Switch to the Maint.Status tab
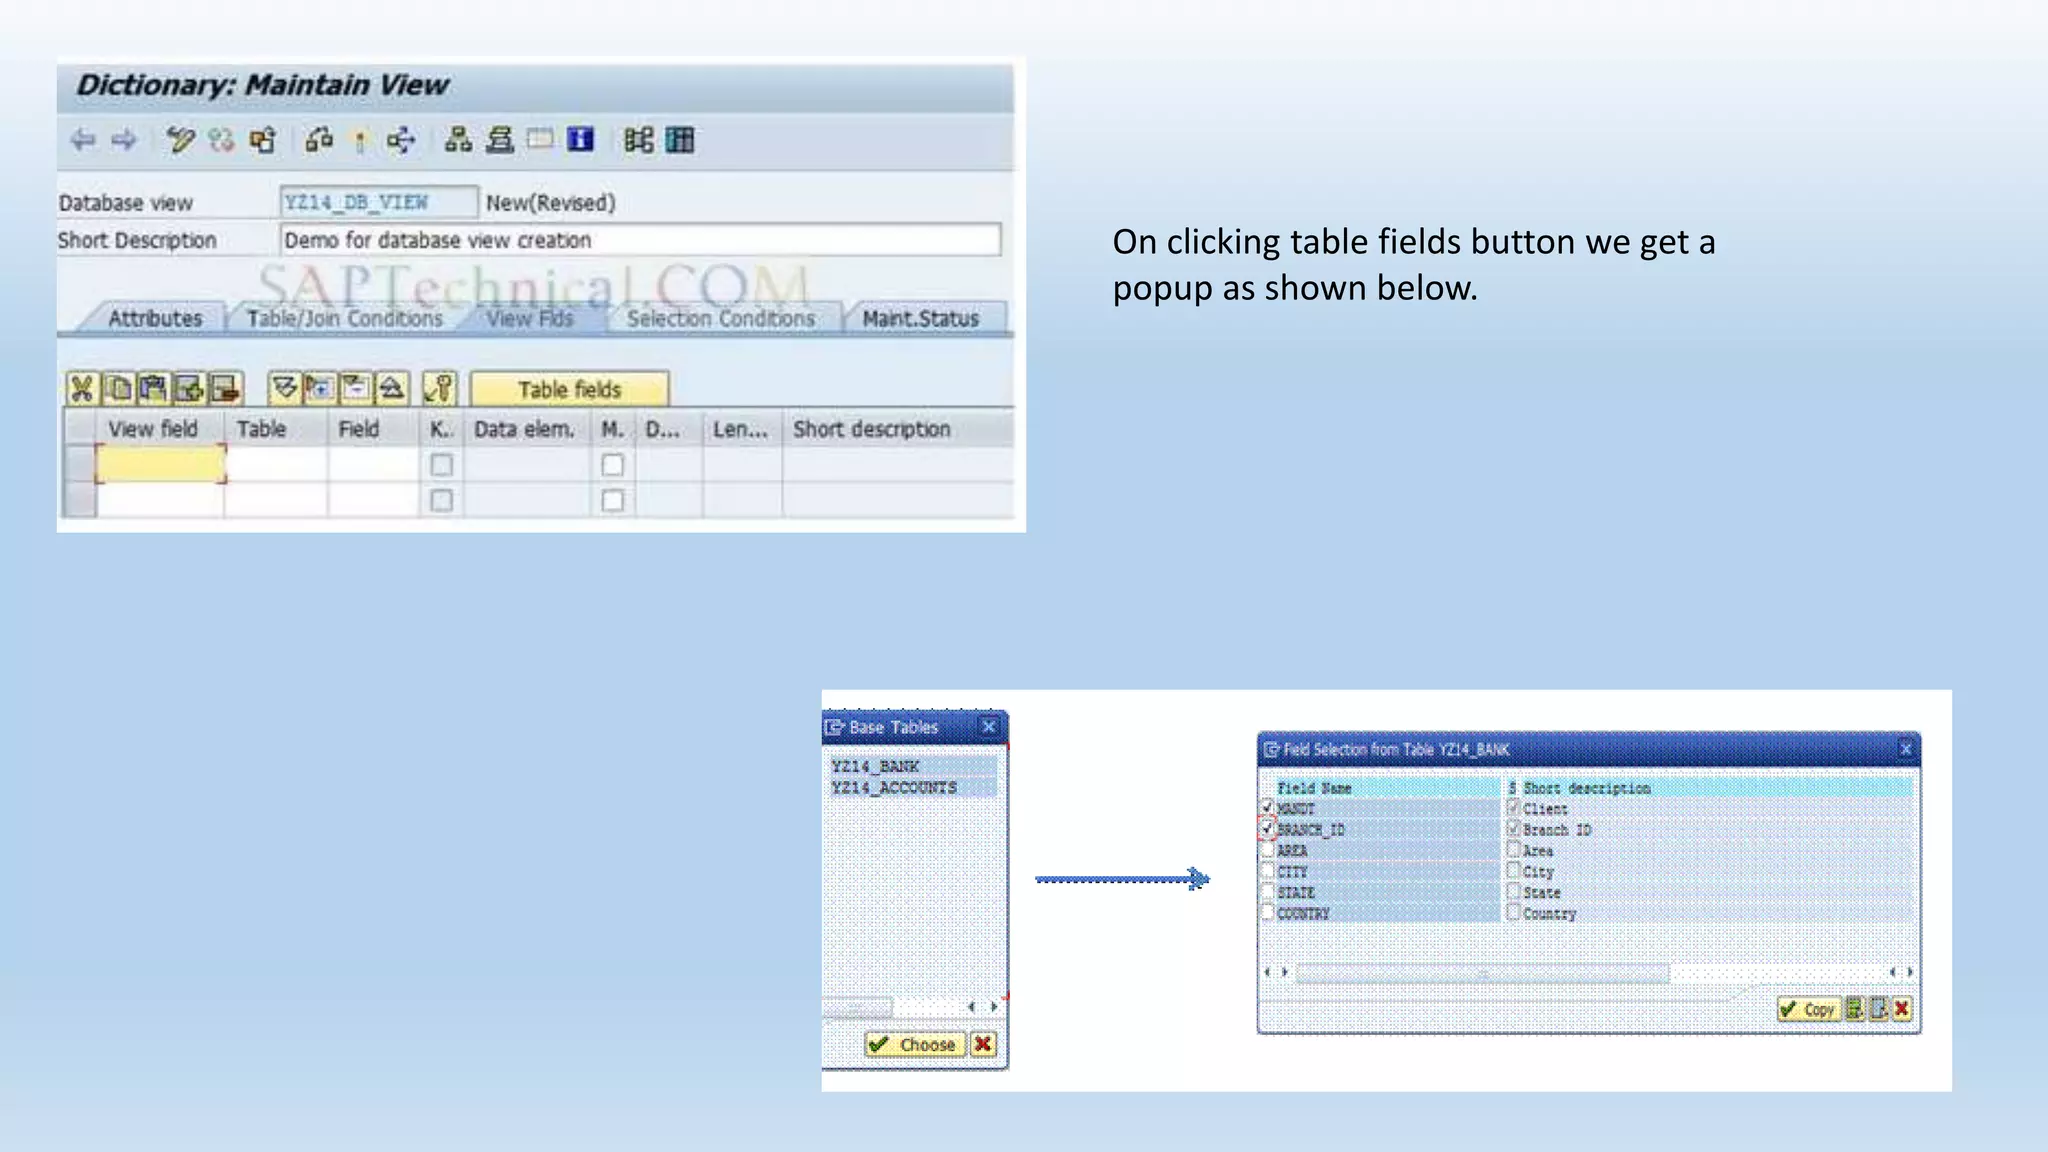 pos(921,318)
